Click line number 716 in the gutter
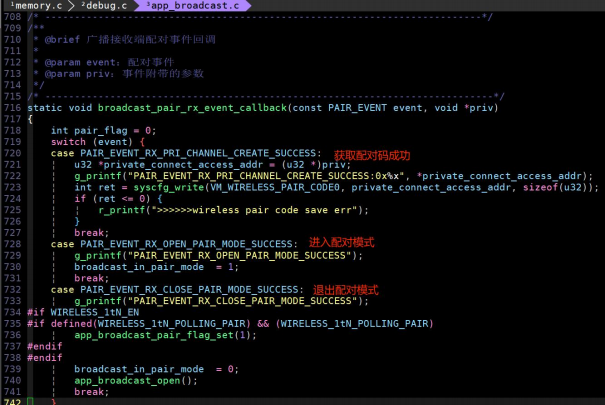Viewport: 605px width, 405px height. click(12, 108)
